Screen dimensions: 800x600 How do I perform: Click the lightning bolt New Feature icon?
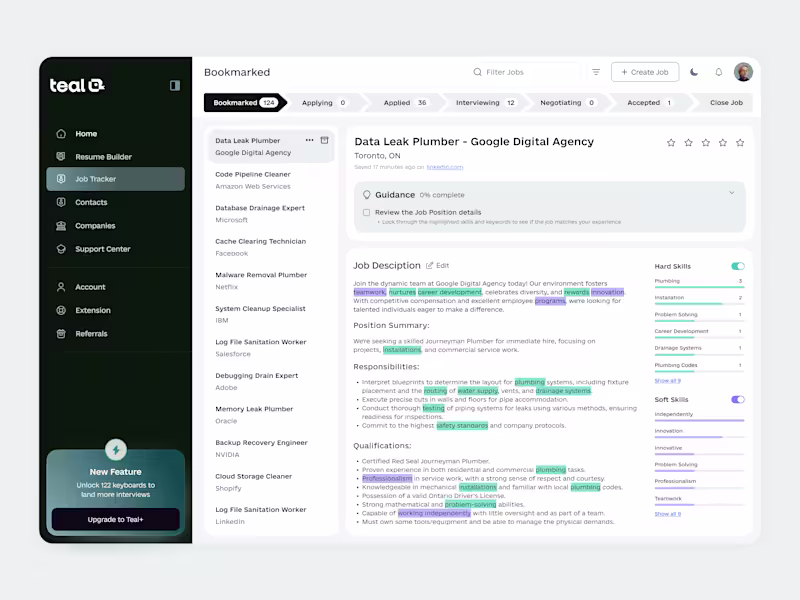[116, 449]
